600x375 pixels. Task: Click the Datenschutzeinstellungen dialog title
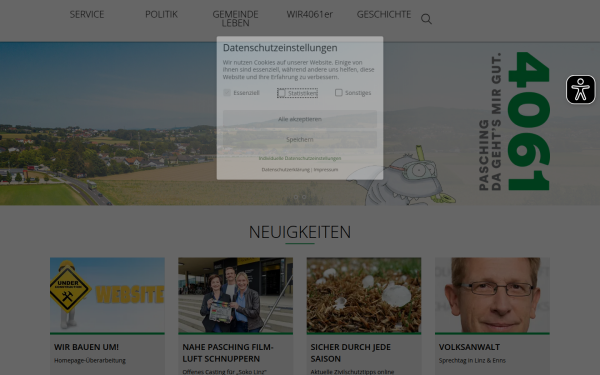pyautogui.click(x=280, y=48)
